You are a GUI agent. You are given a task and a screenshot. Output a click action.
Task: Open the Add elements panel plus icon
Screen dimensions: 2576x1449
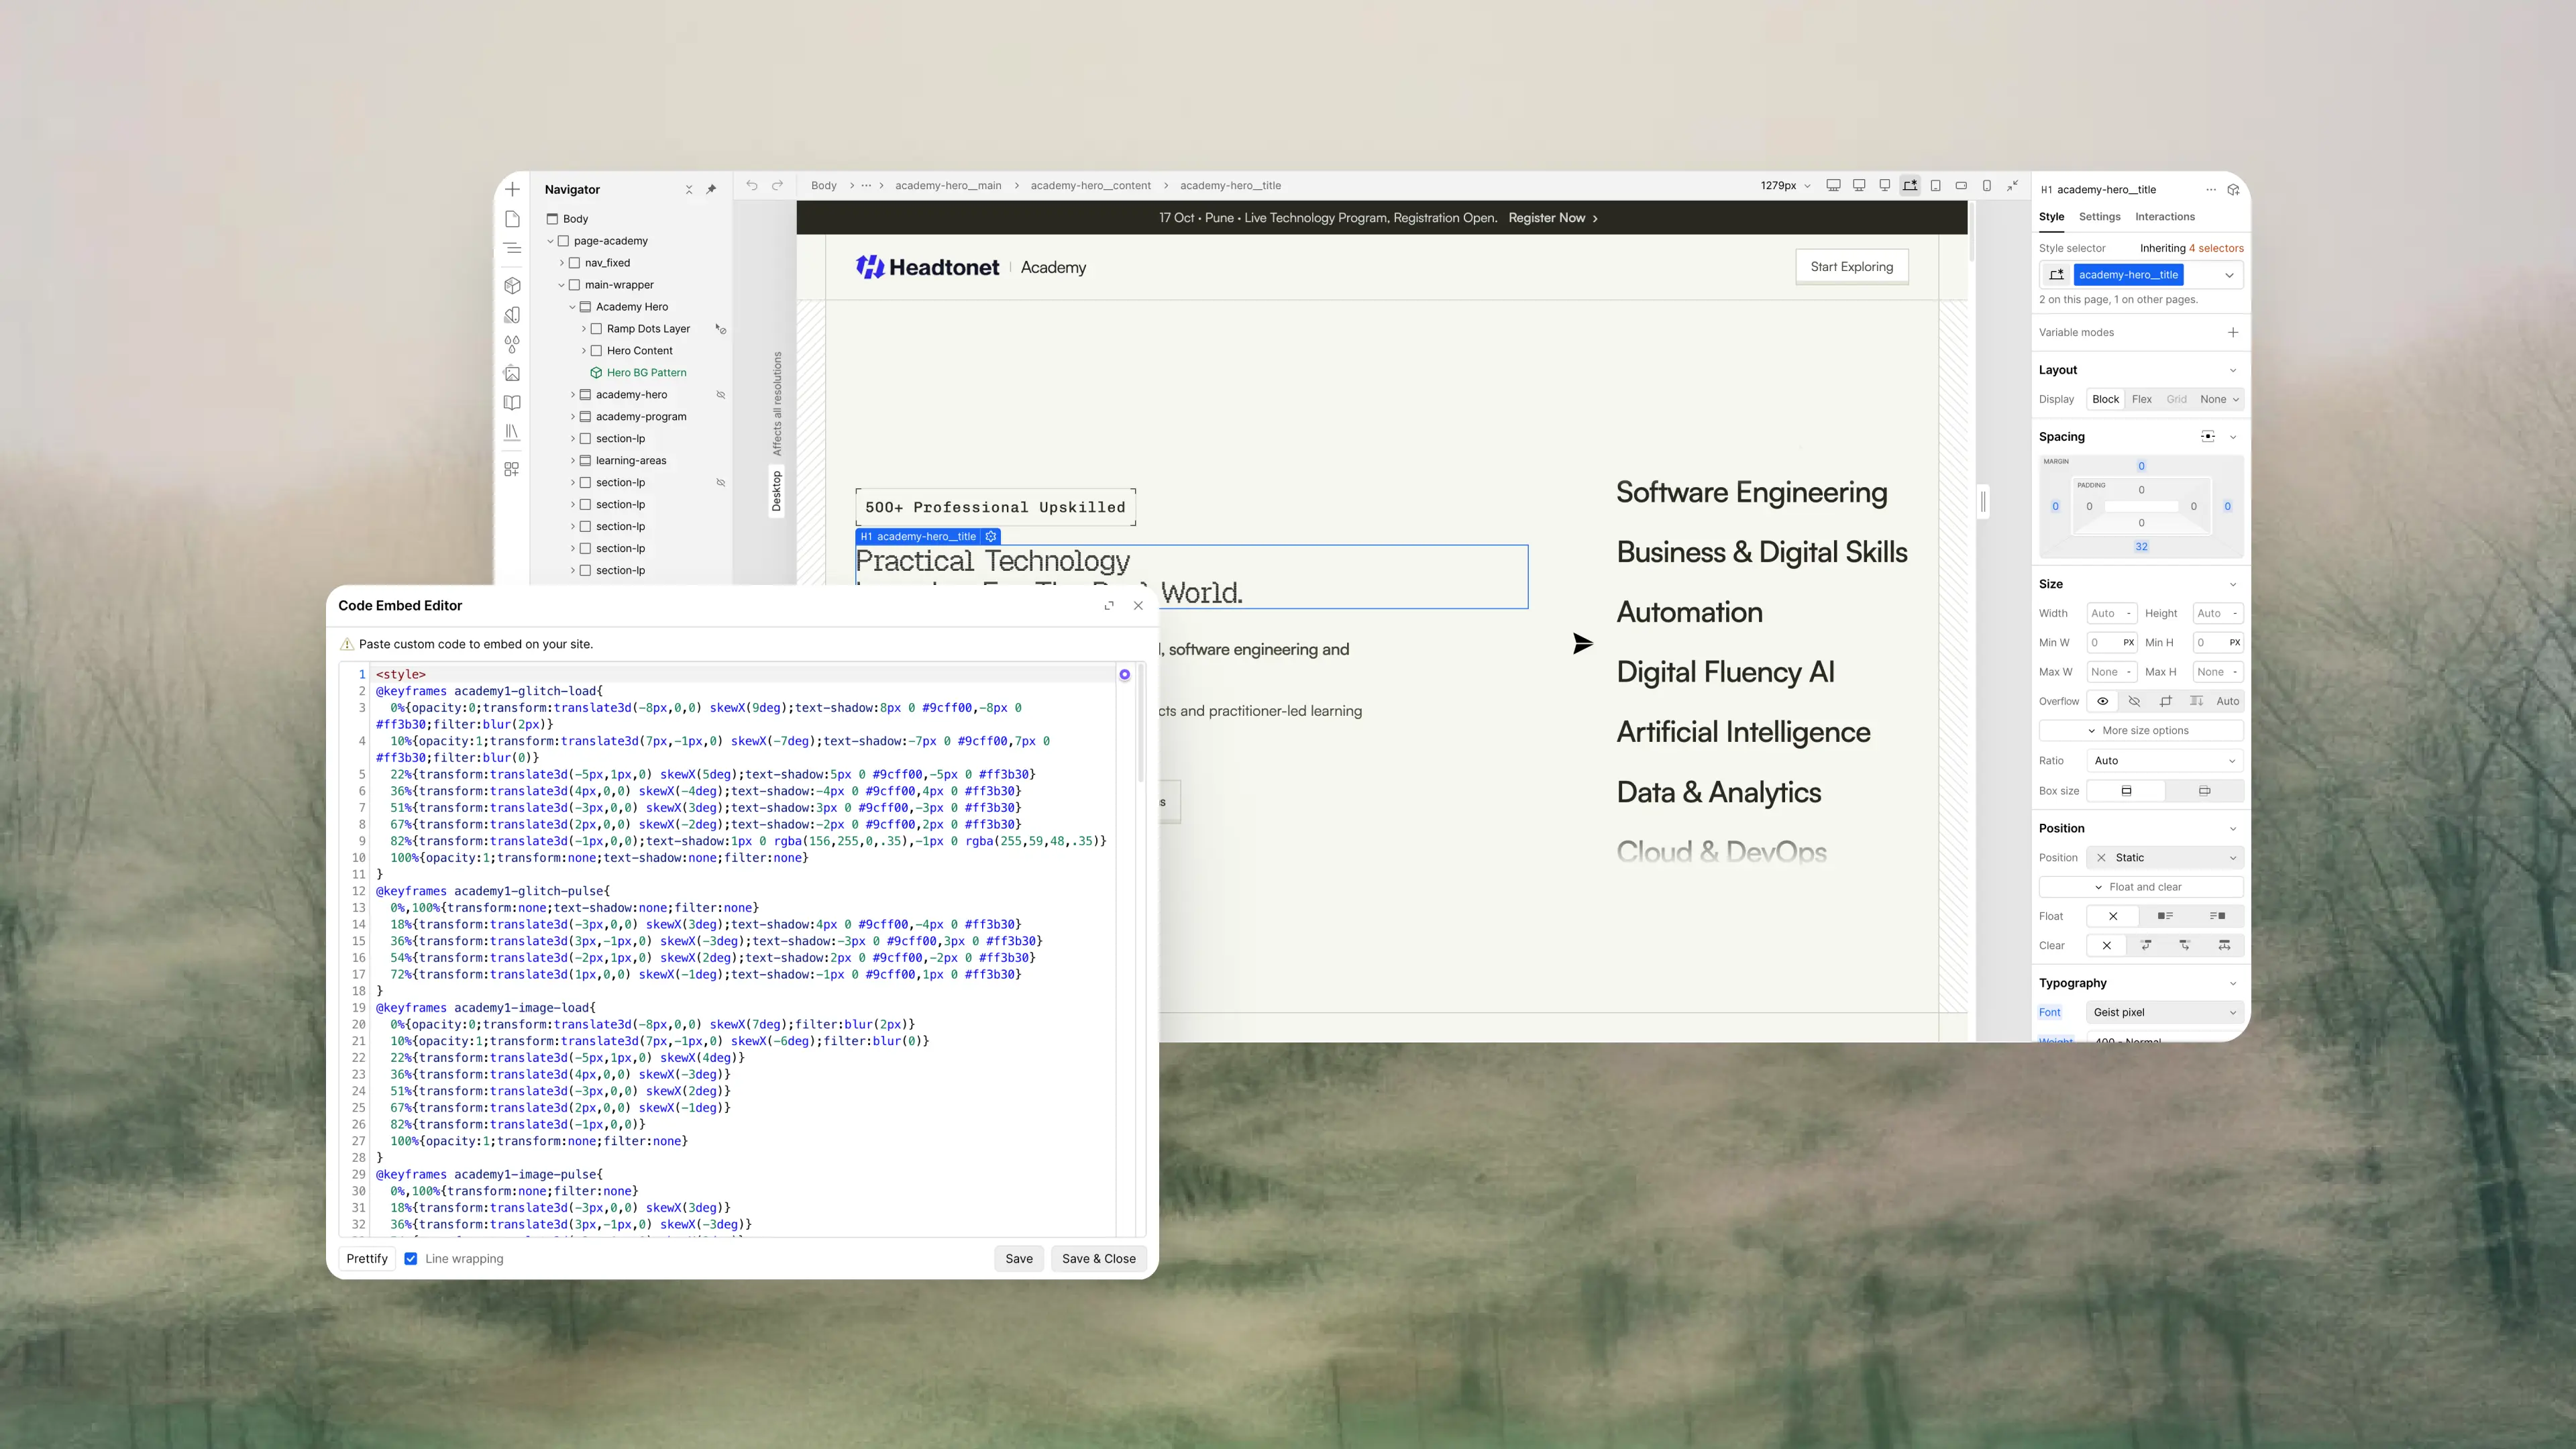pos(512,189)
